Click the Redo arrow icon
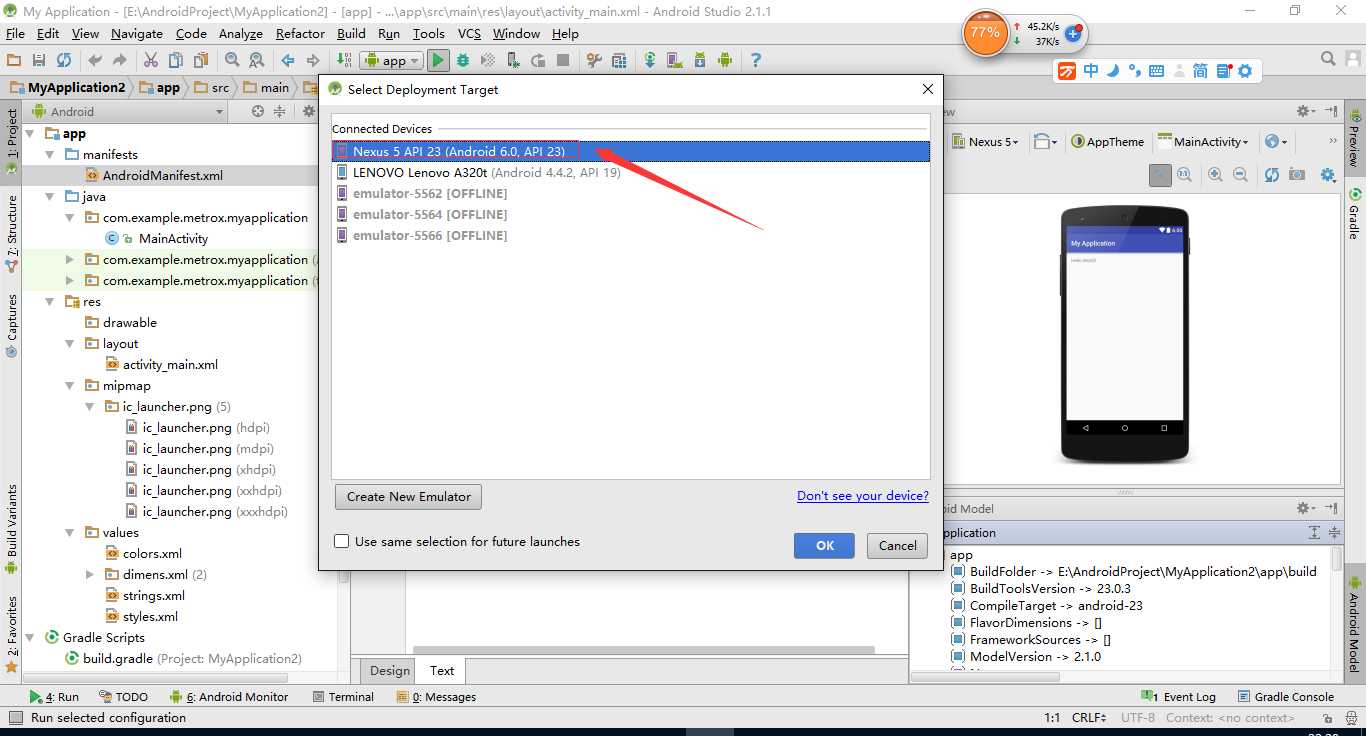This screenshot has height=736, width=1366. [120, 60]
